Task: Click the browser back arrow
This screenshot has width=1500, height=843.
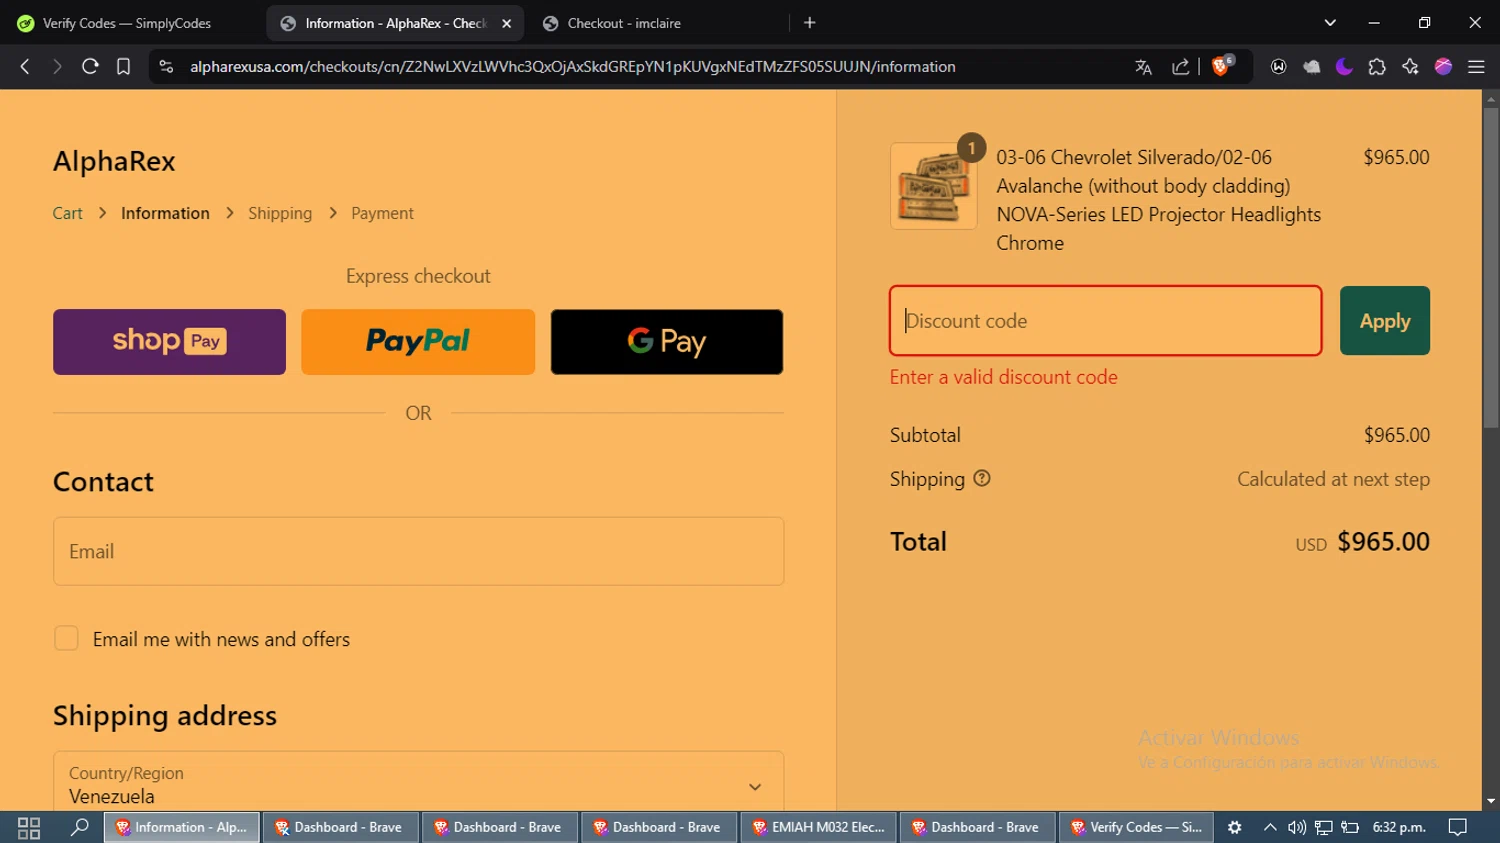Action: tap(25, 67)
